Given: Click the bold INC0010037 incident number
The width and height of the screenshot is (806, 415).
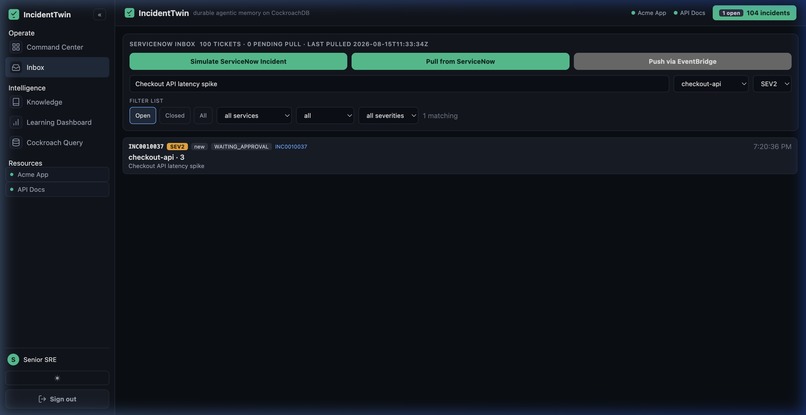Looking at the screenshot, I should [146, 147].
